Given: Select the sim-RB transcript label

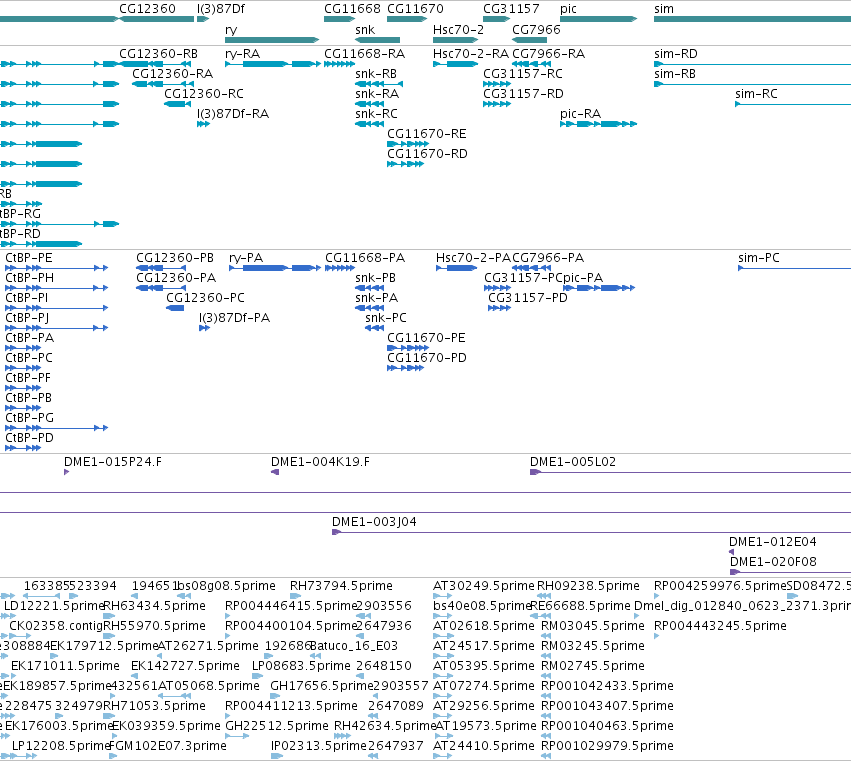Looking at the screenshot, I should pyautogui.click(x=675, y=74).
